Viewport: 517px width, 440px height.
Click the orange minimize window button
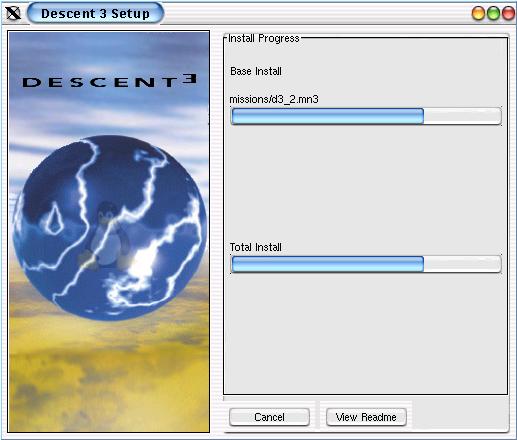[478, 13]
